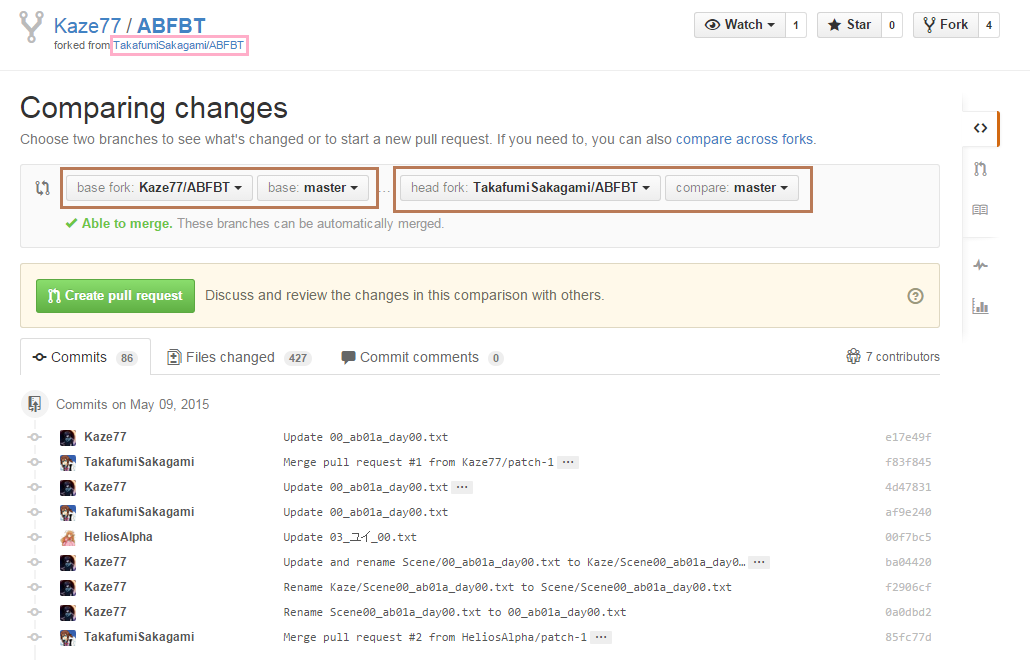Open commit hash ba04420

908,562
